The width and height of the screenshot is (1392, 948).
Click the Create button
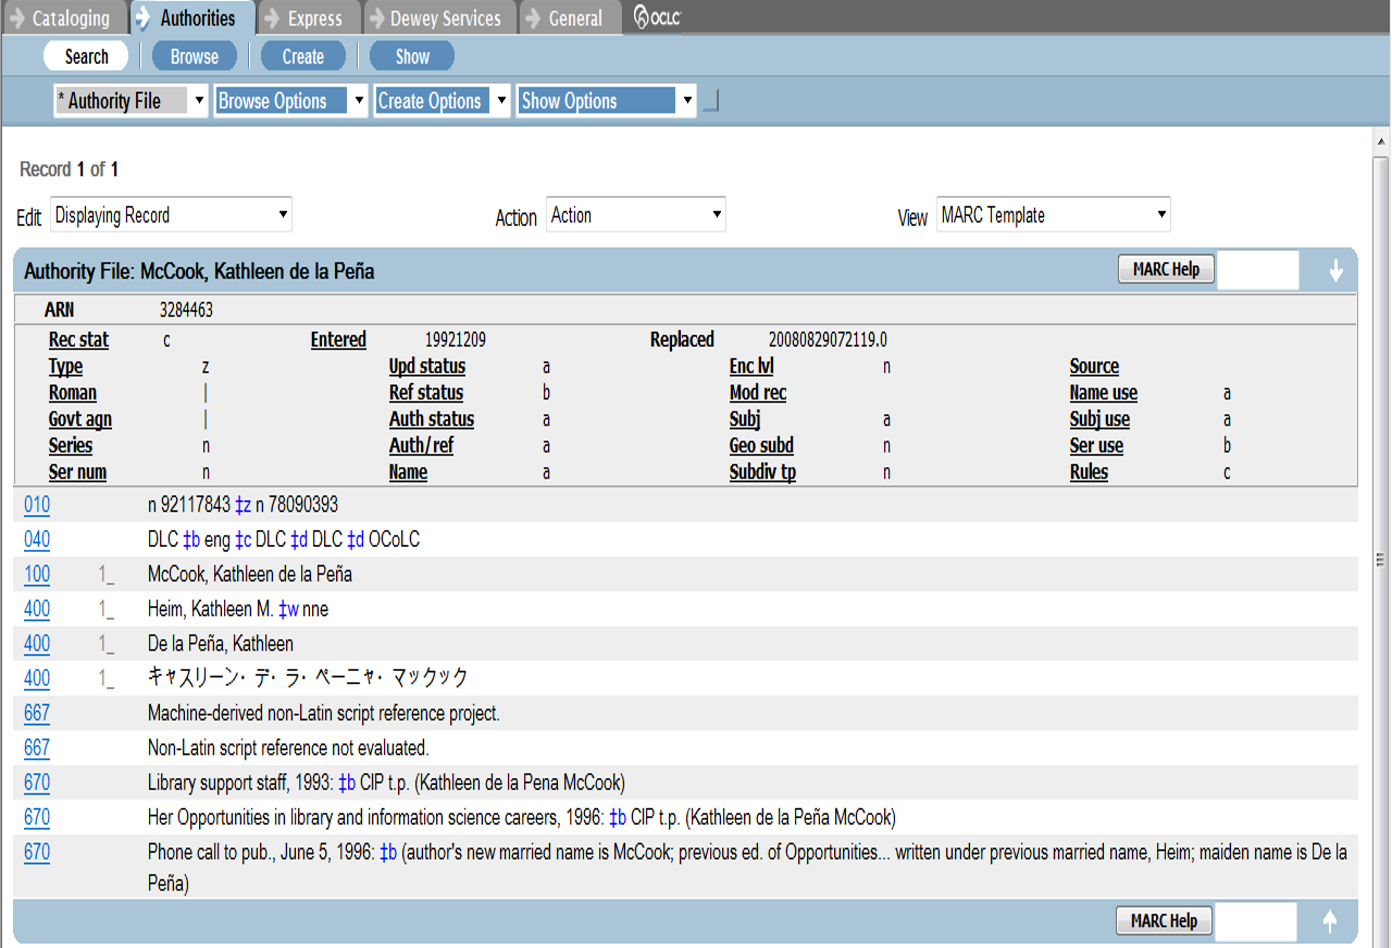(x=303, y=57)
